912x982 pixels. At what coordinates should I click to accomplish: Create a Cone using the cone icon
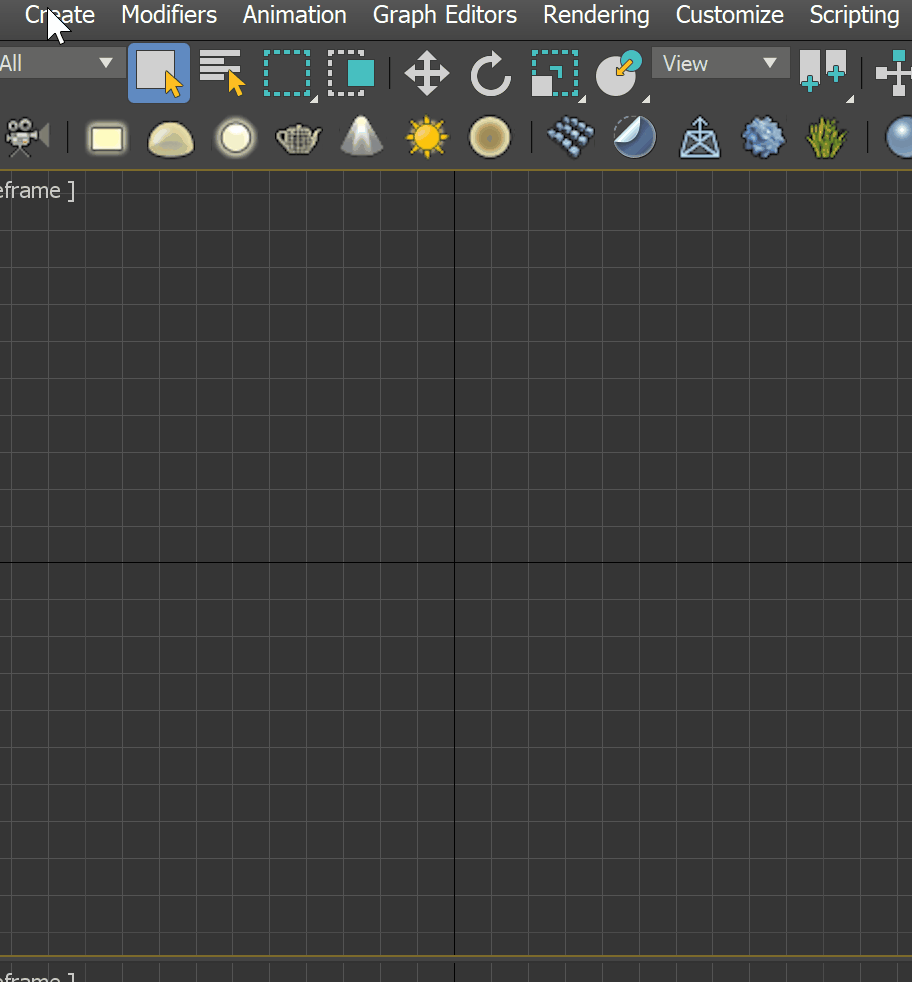pos(361,137)
